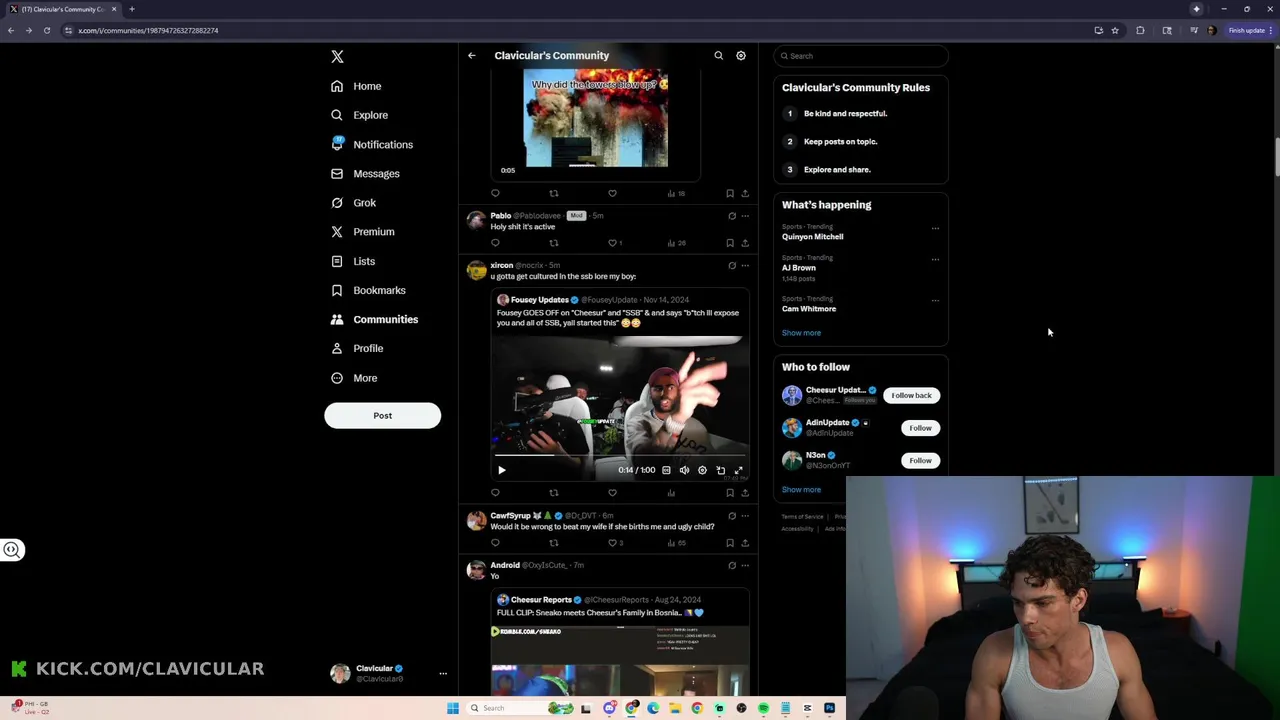Follow back Cheesur Updates

[911, 396]
